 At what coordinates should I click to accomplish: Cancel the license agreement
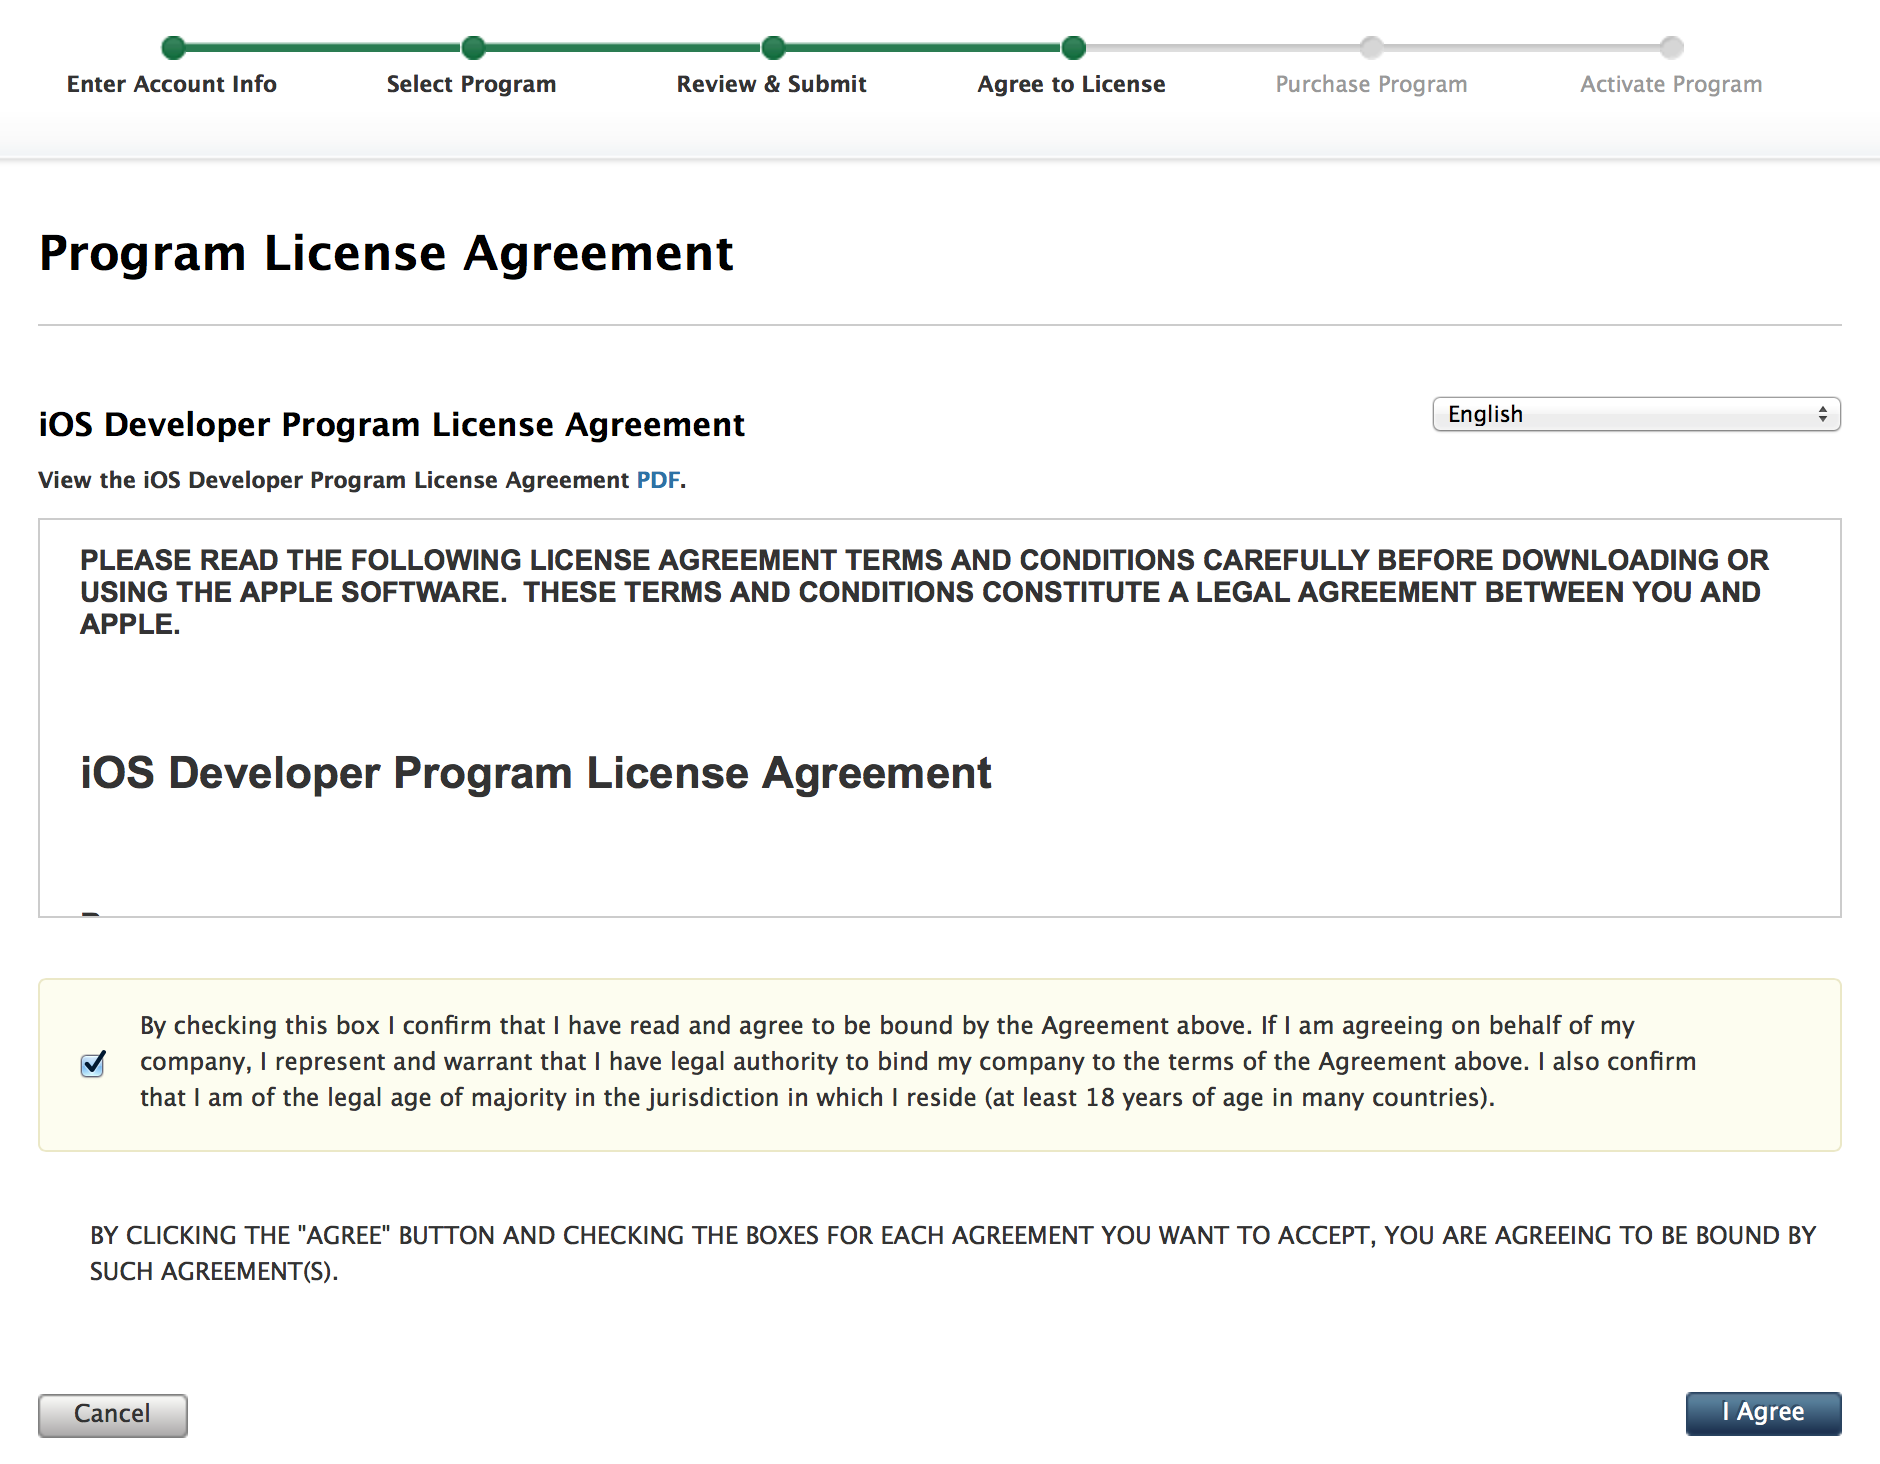113,1415
